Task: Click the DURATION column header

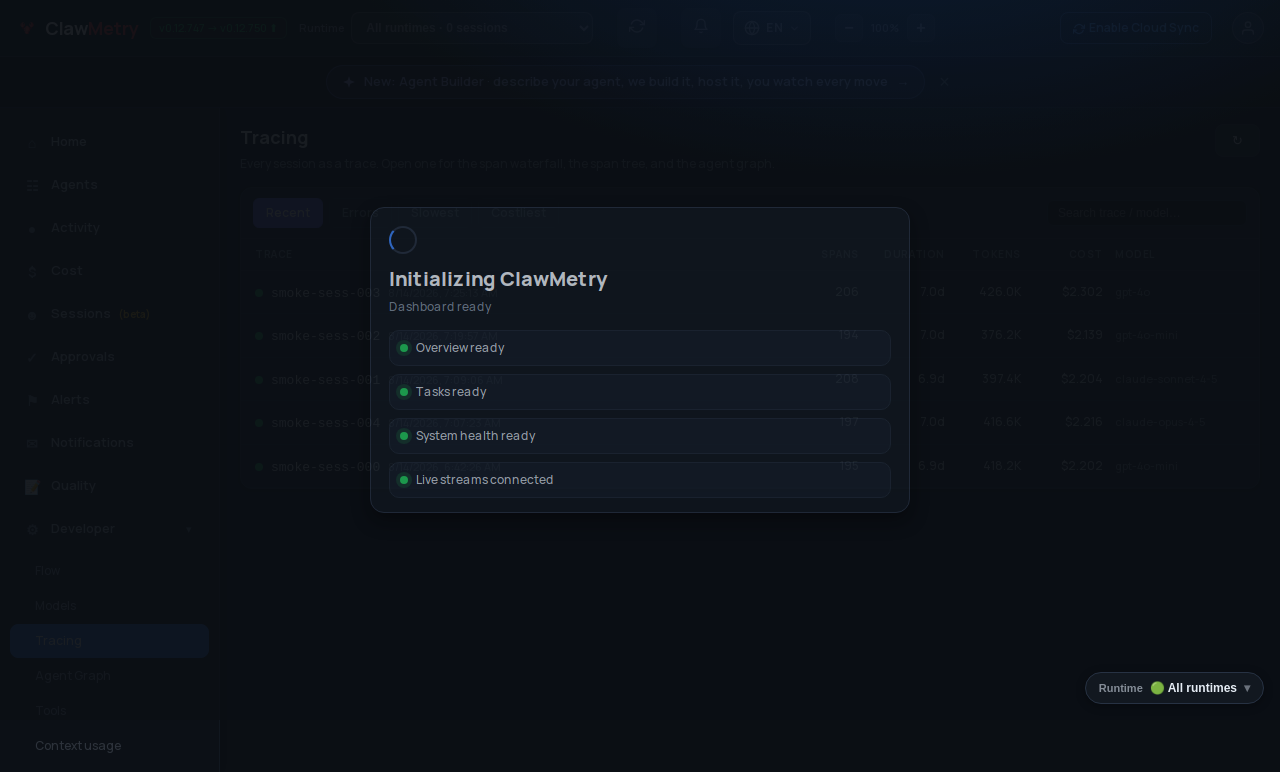Action: (914, 255)
